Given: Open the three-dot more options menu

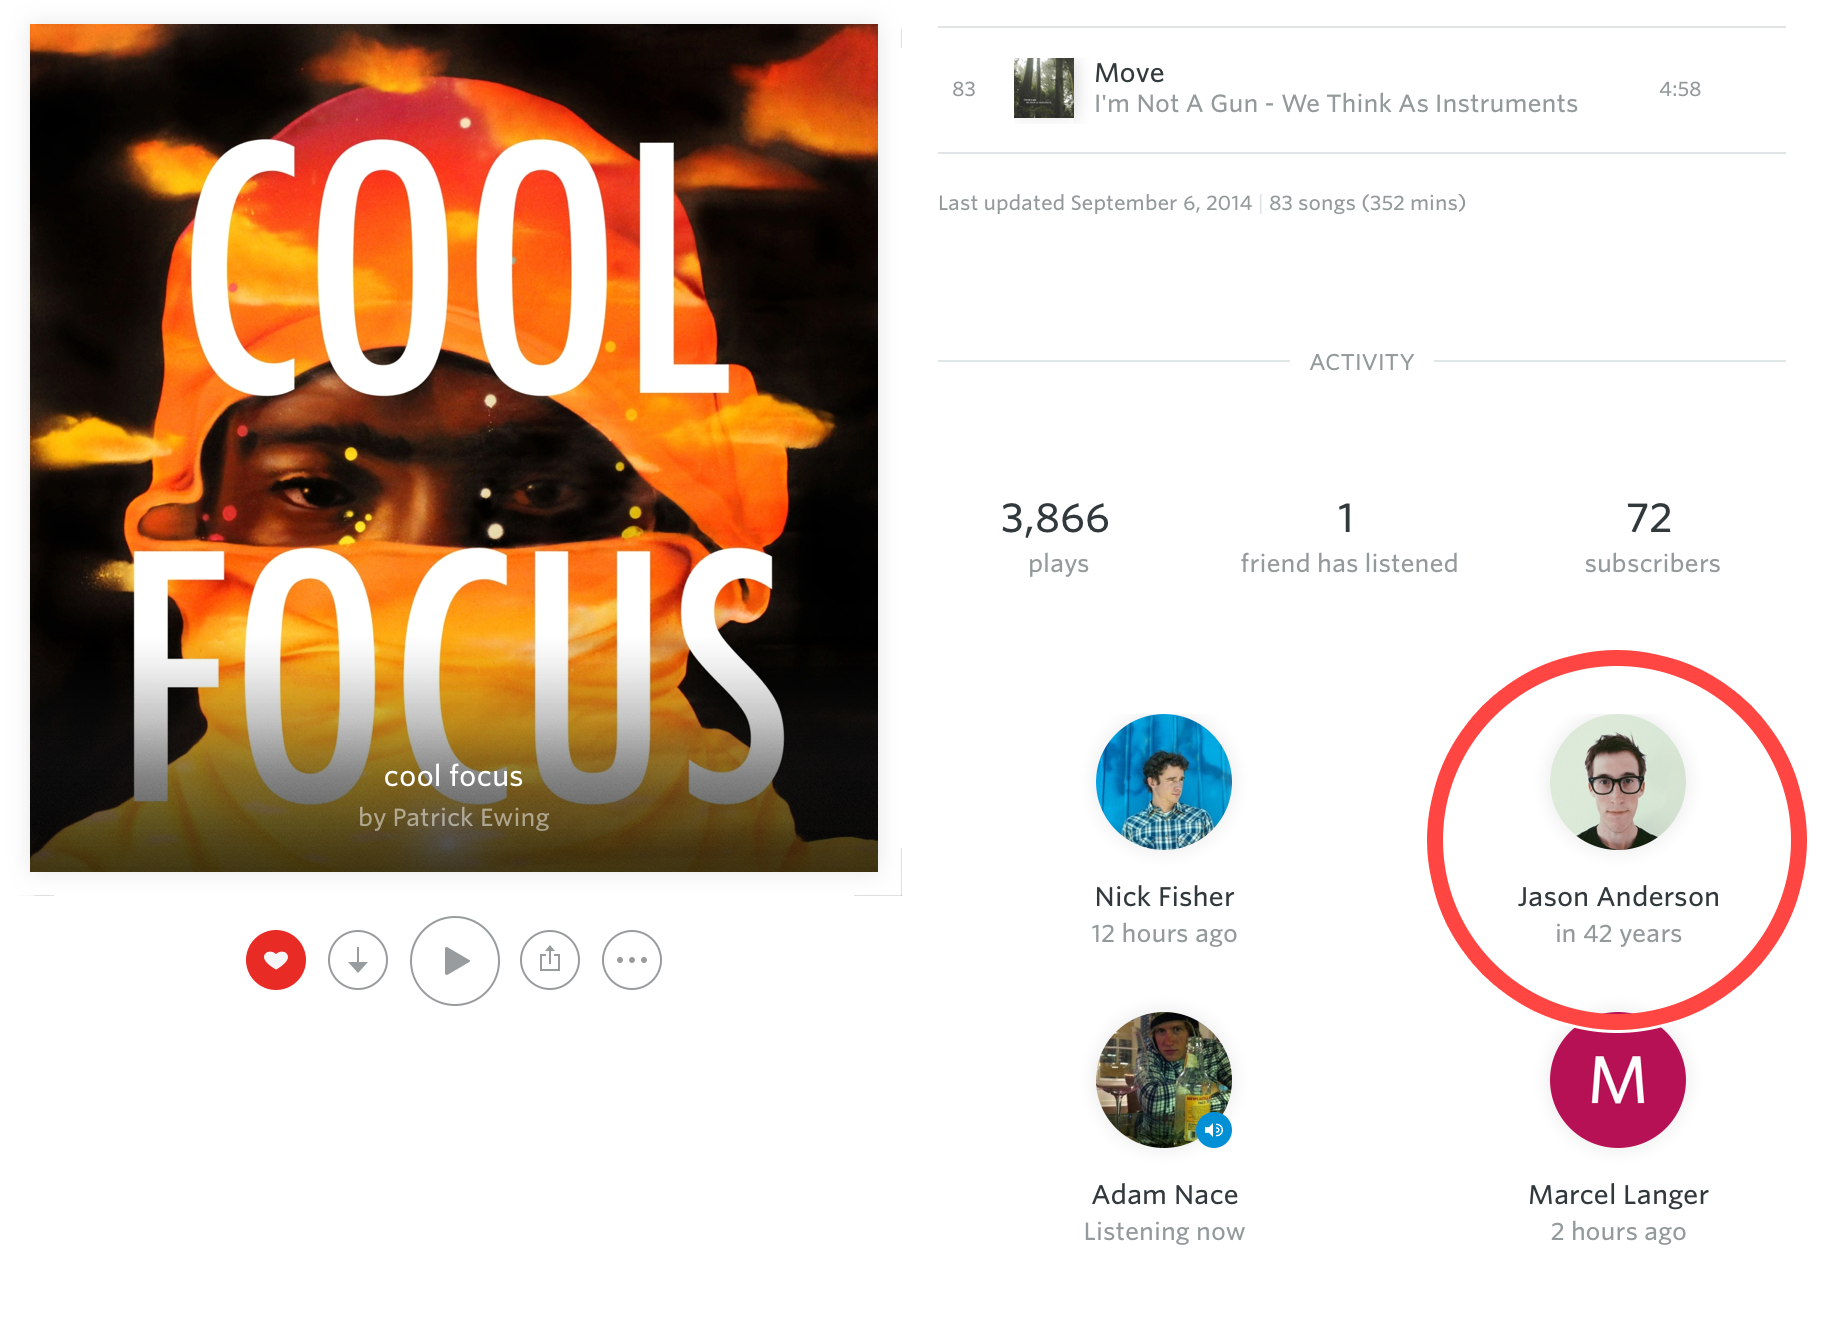Looking at the screenshot, I should tap(632, 960).
